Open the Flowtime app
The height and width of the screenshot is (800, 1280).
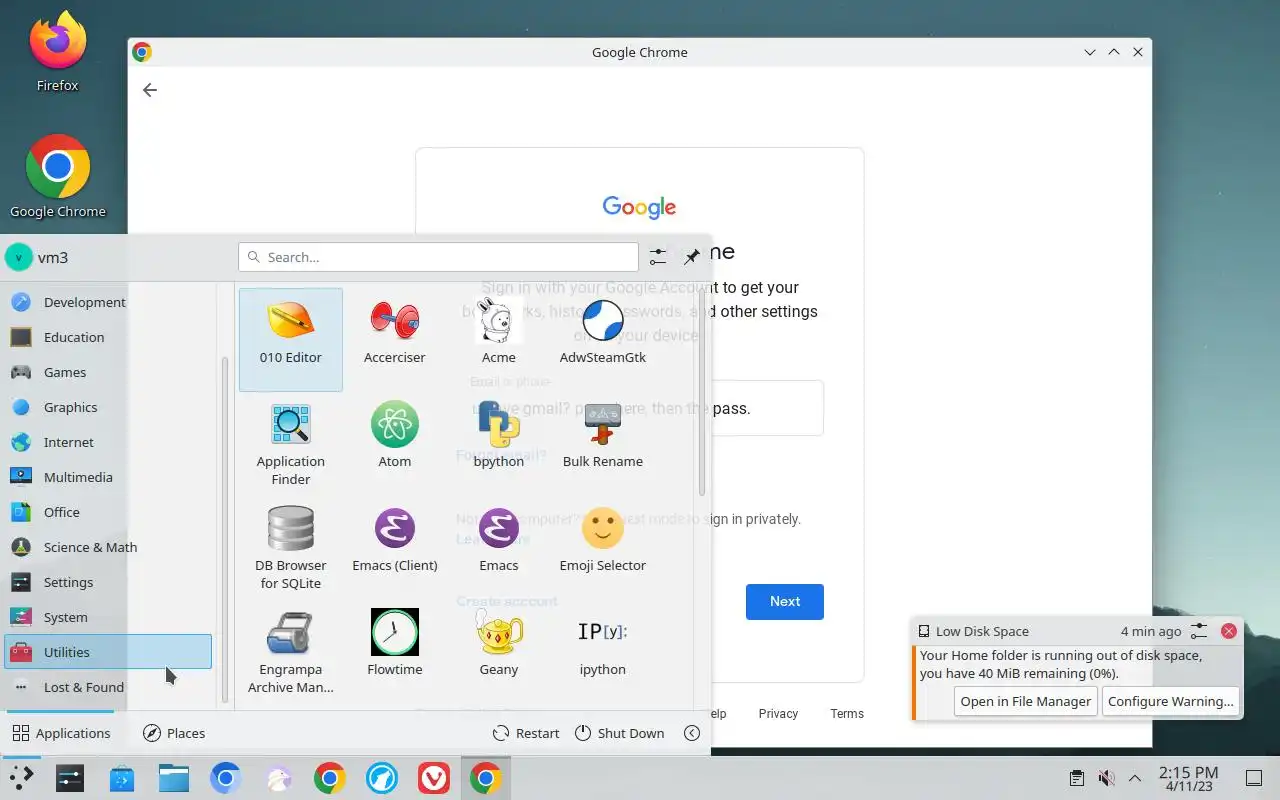coord(395,651)
